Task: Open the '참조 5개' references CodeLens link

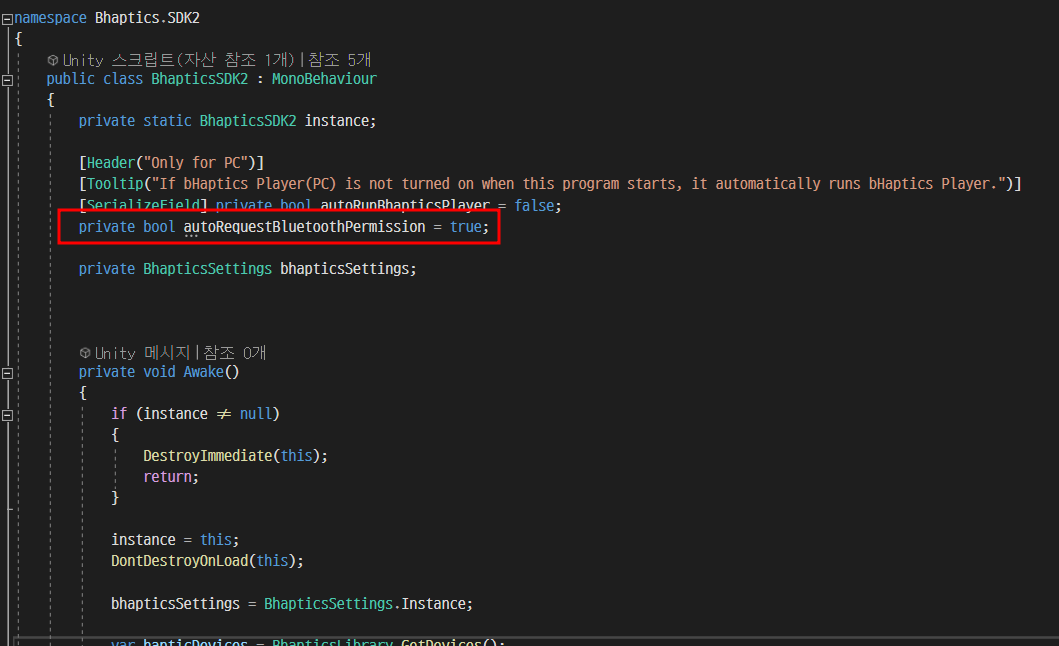Action: coord(340,59)
